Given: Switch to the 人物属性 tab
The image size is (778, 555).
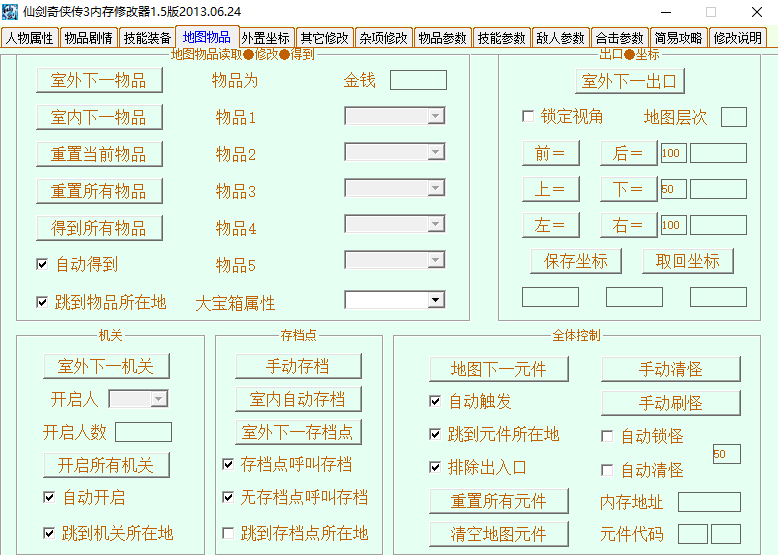Looking at the screenshot, I should point(30,38).
